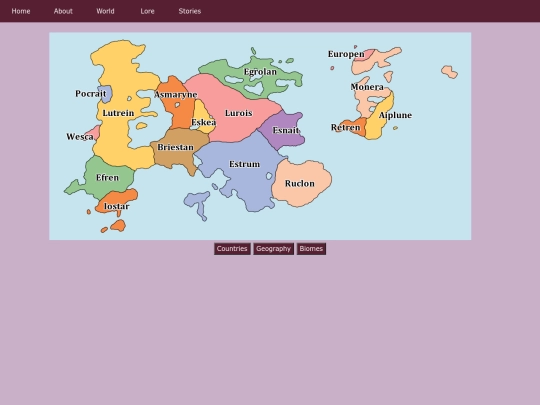Open the Lore navigation link
The width and height of the screenshot is (540, 405).
coord(147,11)
